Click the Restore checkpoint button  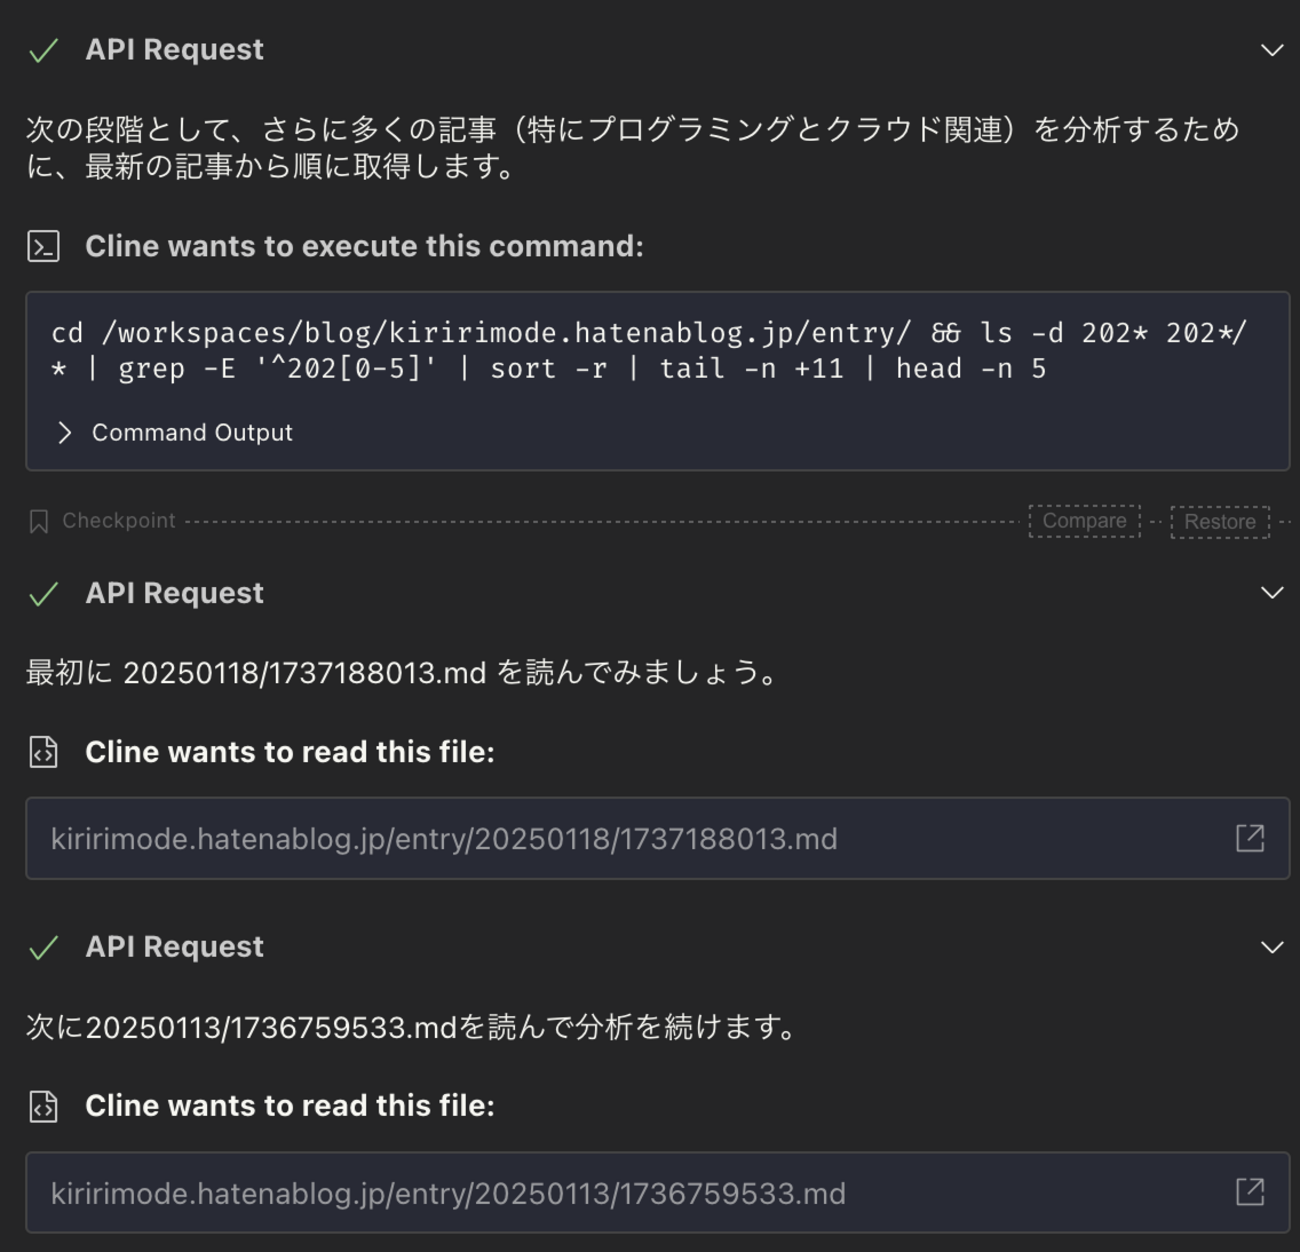[x=1220, y=522]
